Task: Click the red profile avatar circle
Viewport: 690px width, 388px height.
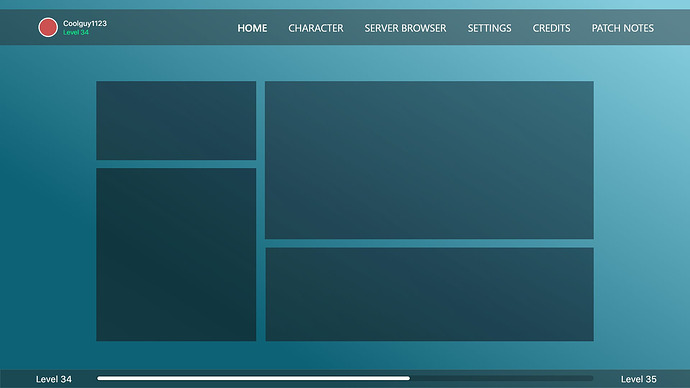Action: pos(48,27)
